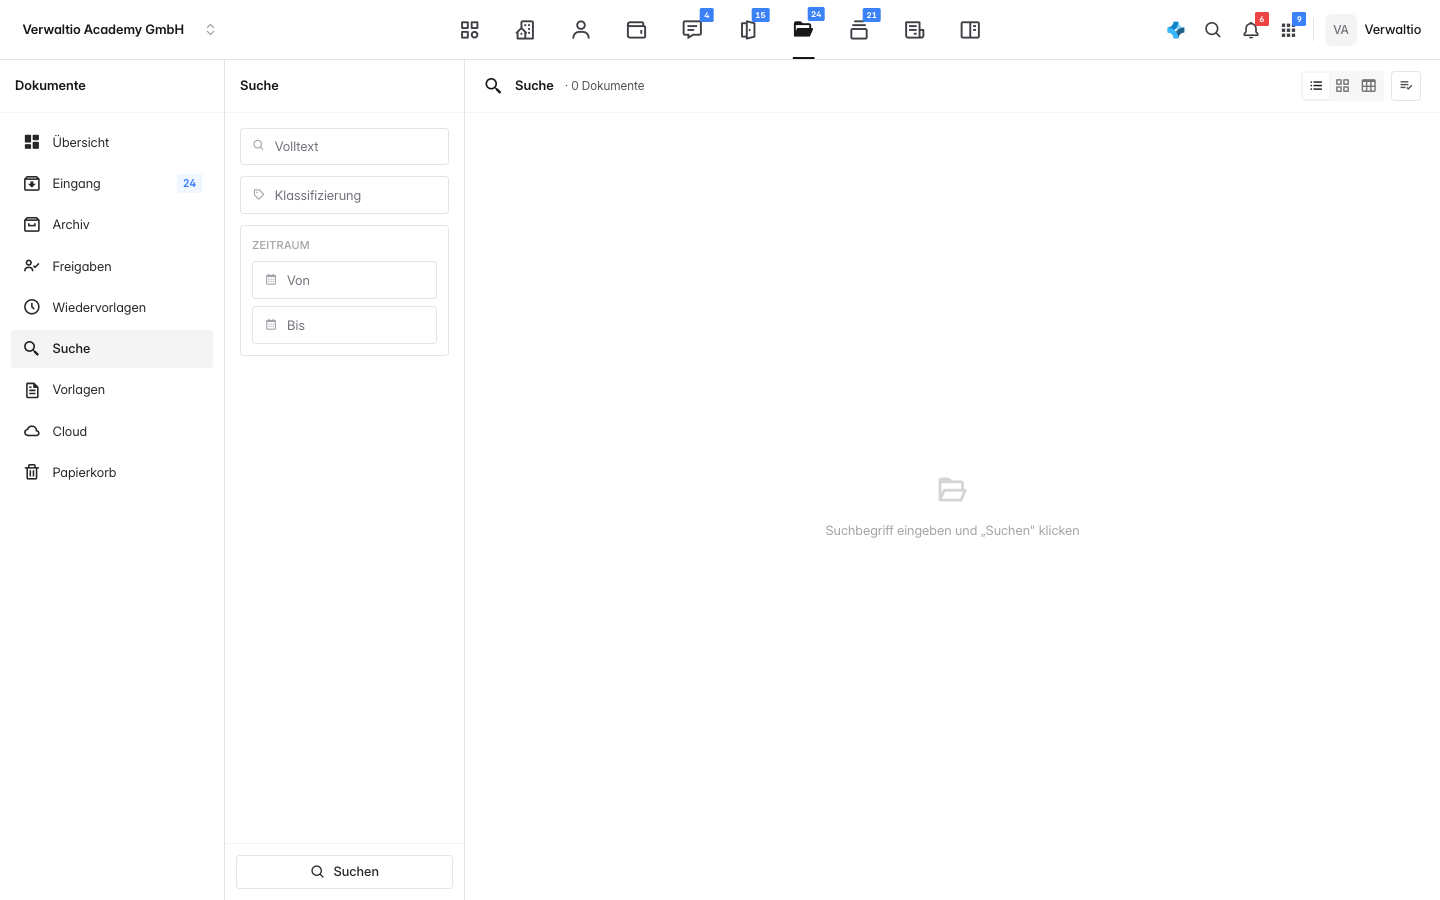
Task: Select Suche in the Dokumente sidebar
Action: 112,349
